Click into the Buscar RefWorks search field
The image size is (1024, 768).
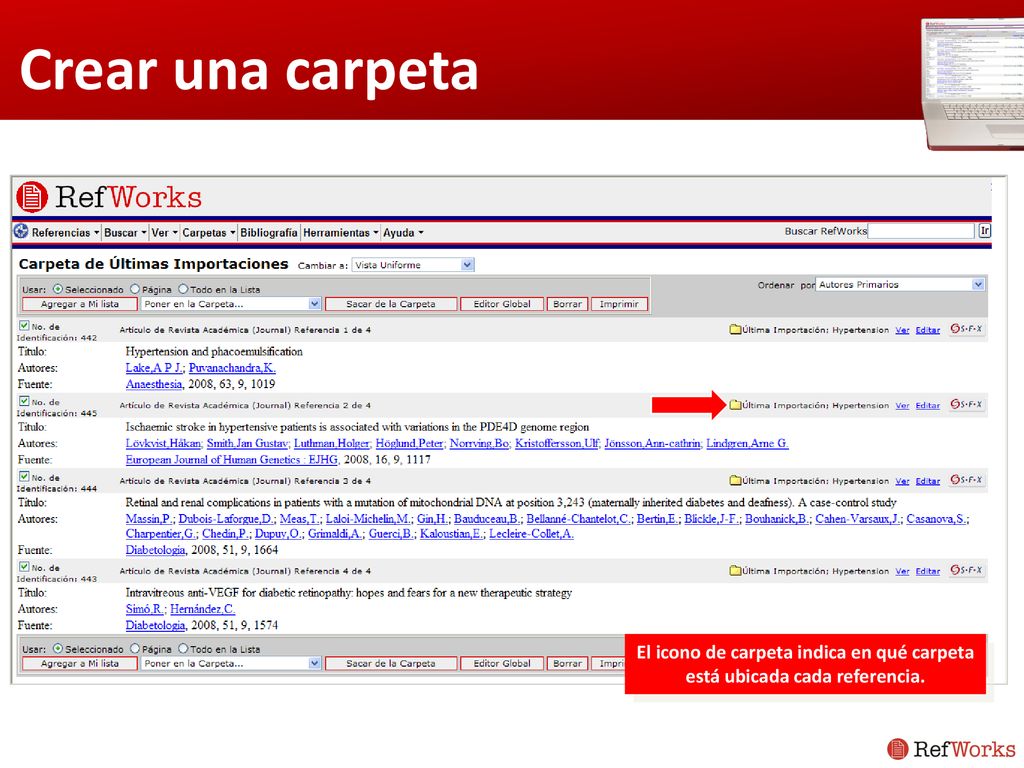[x=921, y=231]
